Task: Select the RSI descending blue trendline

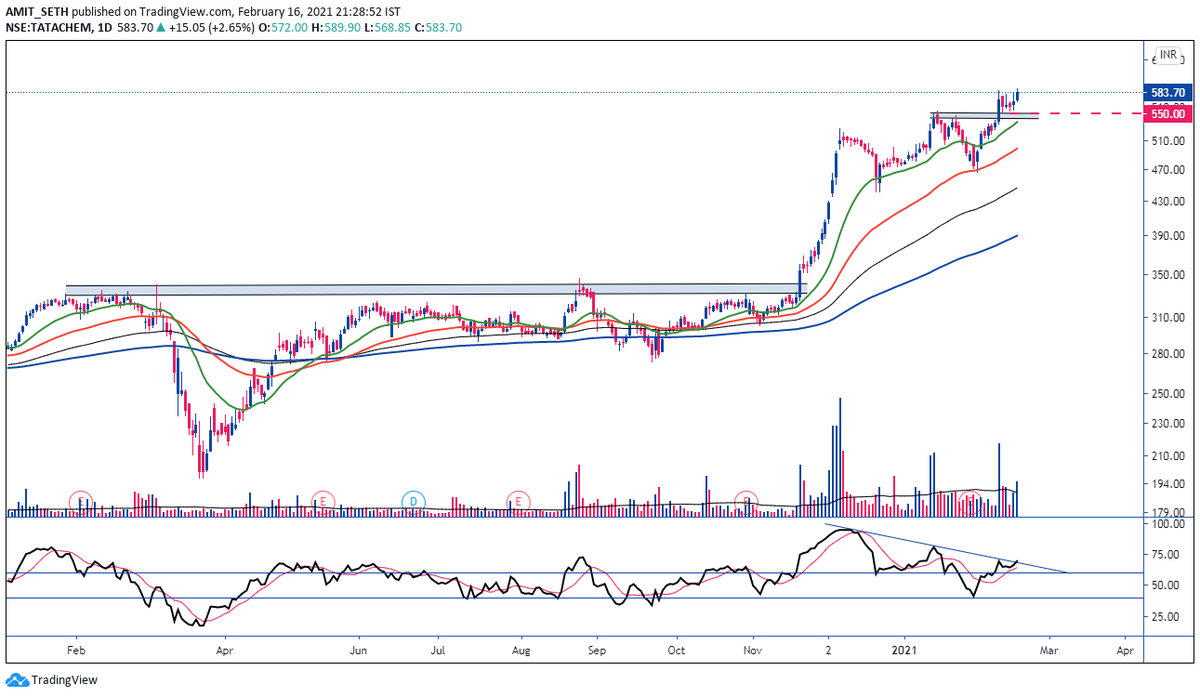Action: click(x=945, y=548)
